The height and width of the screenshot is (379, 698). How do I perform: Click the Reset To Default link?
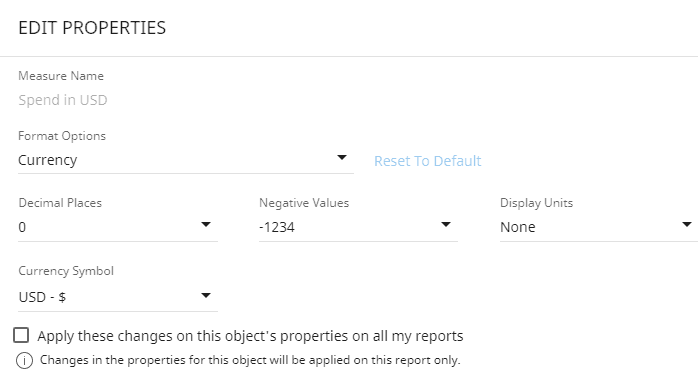pyautogui.click(x=427, y=161)
